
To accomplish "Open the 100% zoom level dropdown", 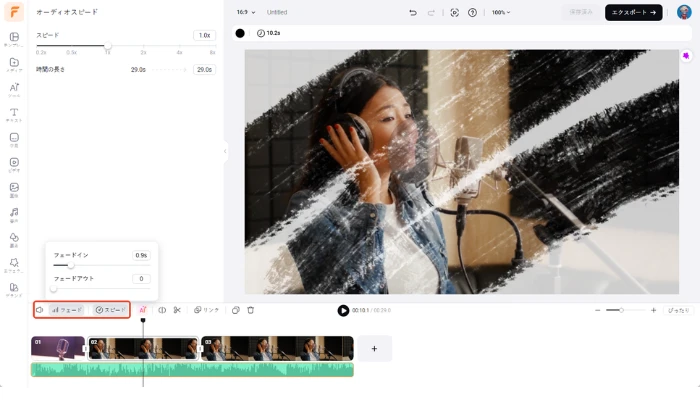I will (x=500, y=13).
